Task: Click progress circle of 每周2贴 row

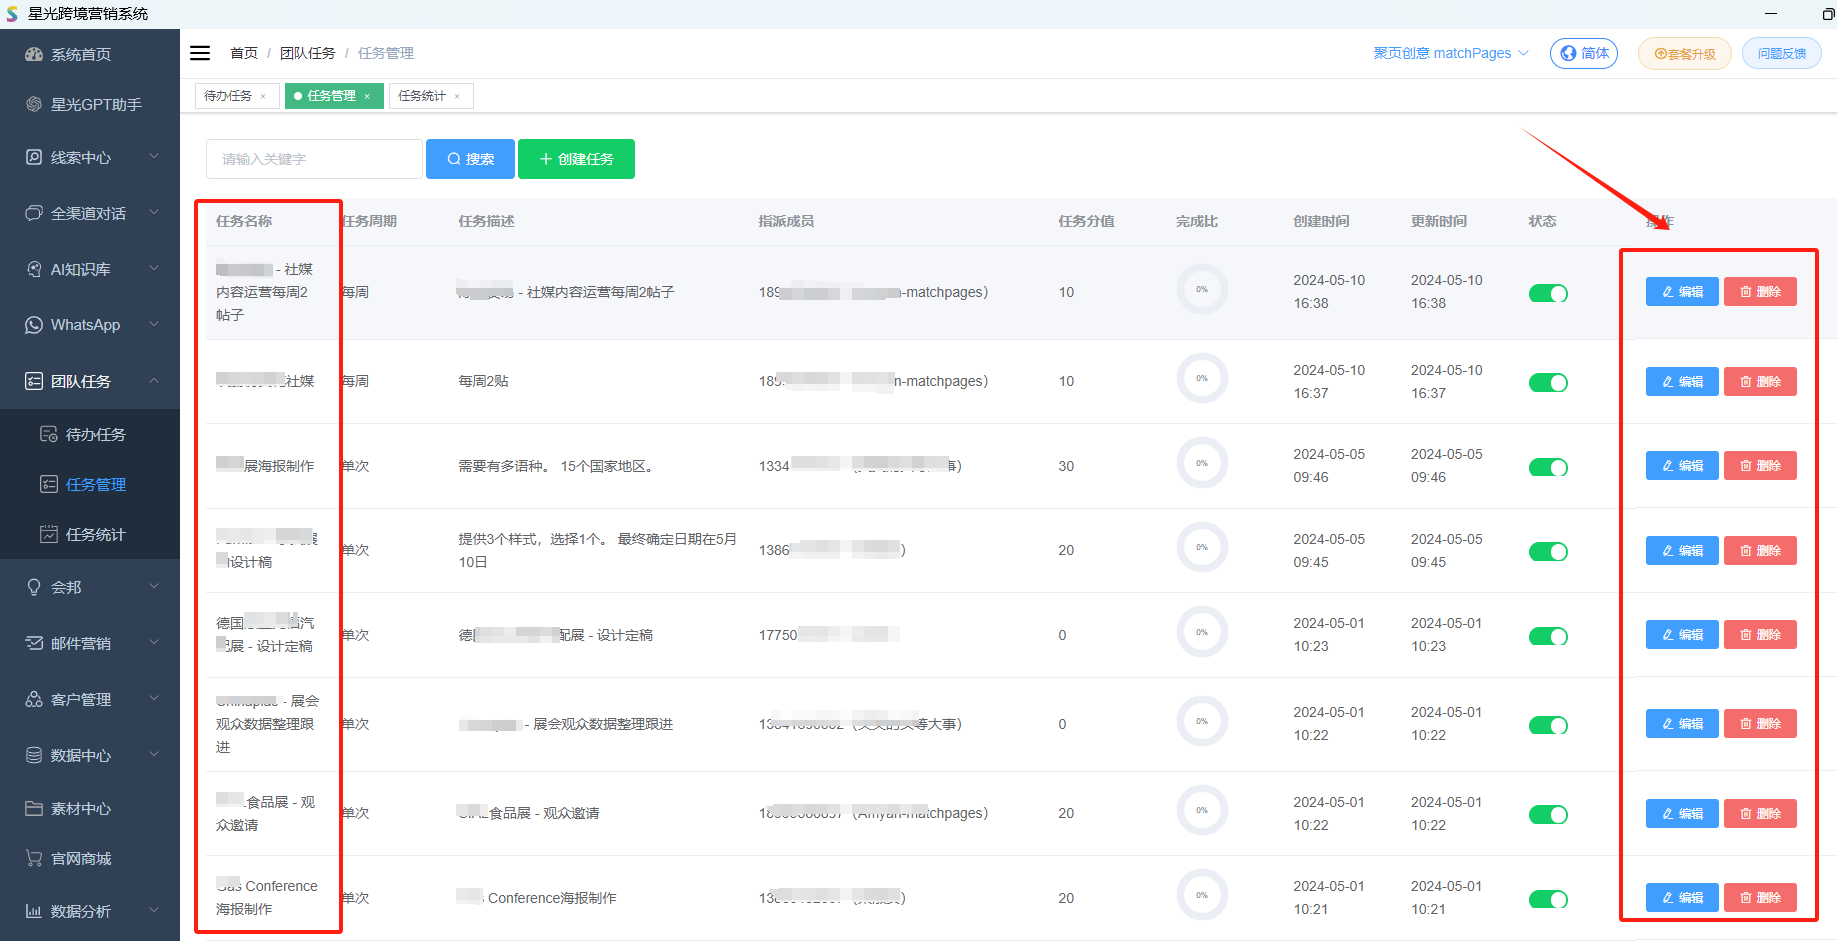Action: [x=1202, y=378]
